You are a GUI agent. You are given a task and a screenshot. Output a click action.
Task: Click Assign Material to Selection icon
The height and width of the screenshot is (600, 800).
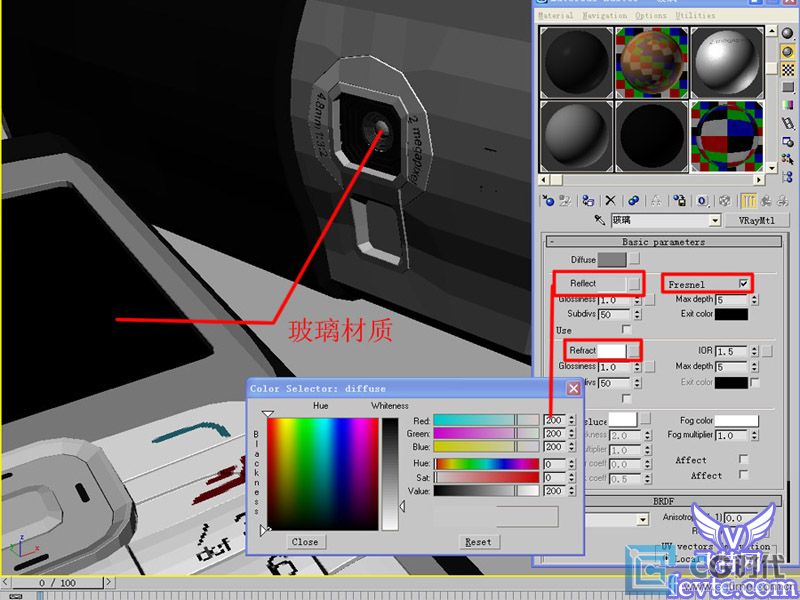click(588, 201)
